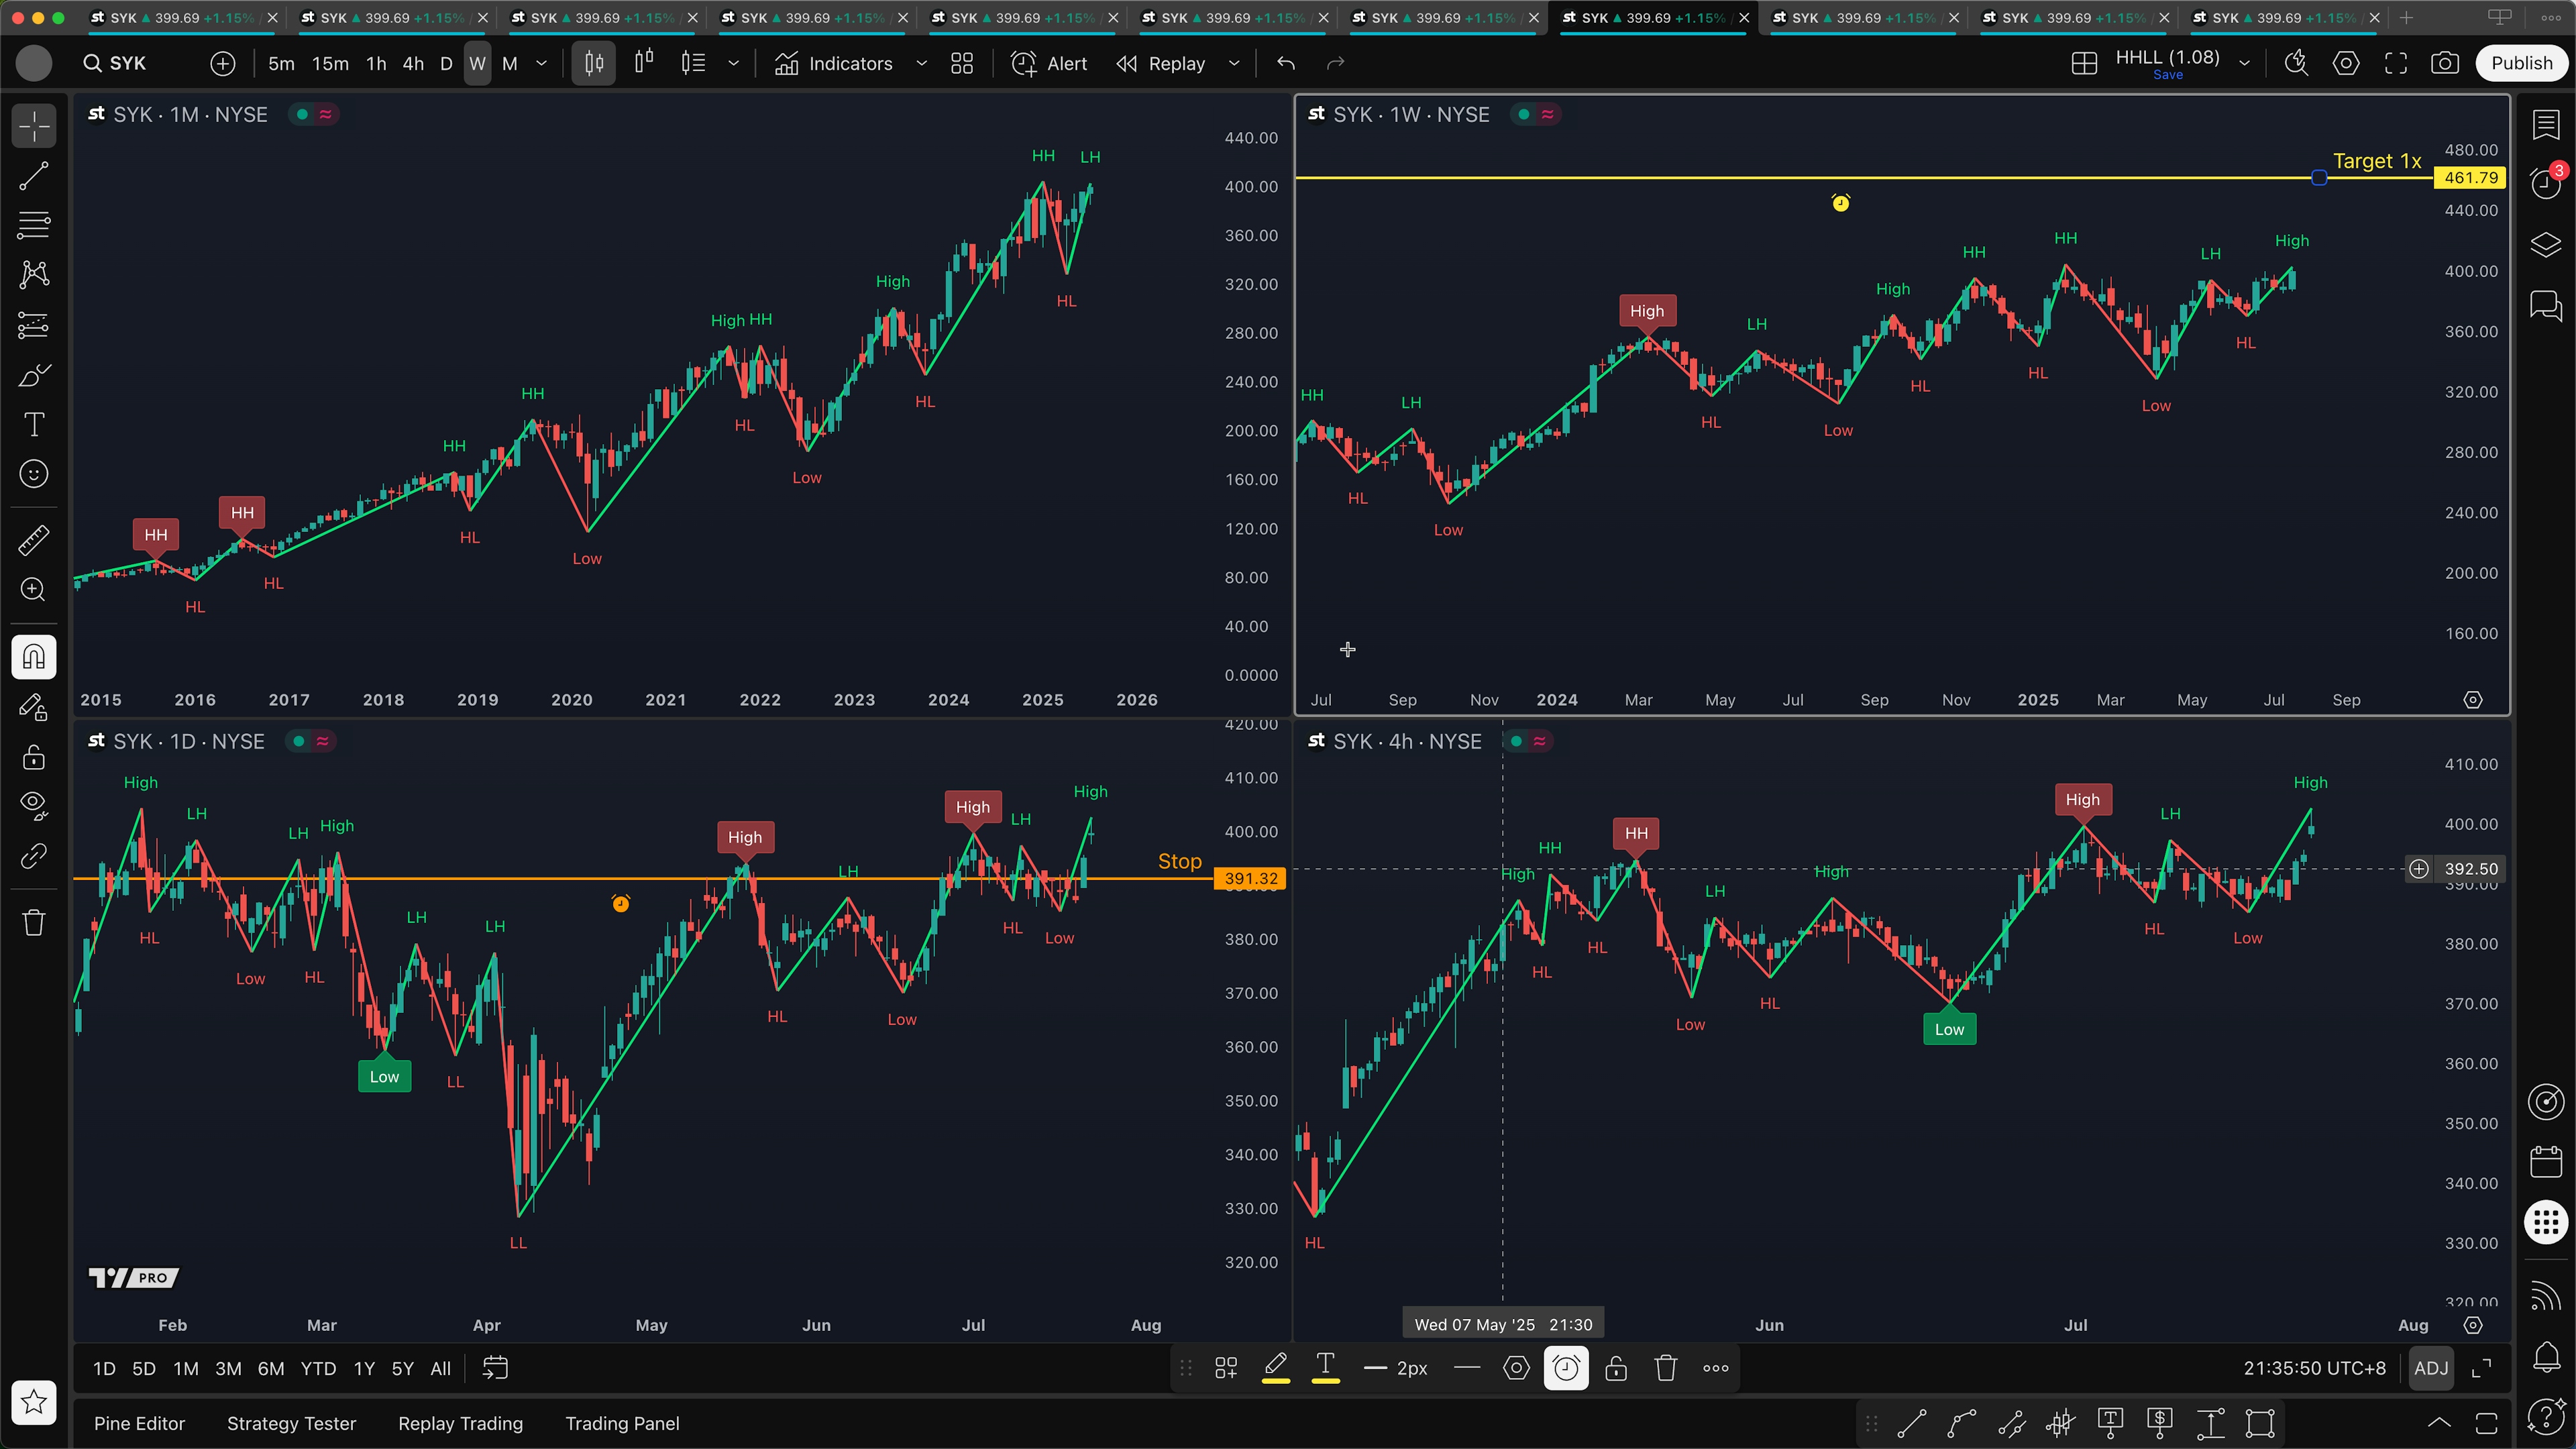Screen dimensions: 2576x1449
Task: Select the brush drawing tool
Action: 34,375
